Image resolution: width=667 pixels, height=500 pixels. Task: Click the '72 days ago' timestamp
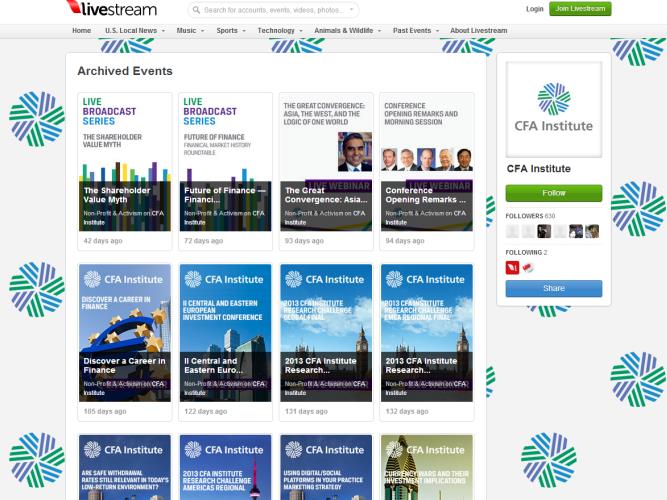[x=203, y=241]
